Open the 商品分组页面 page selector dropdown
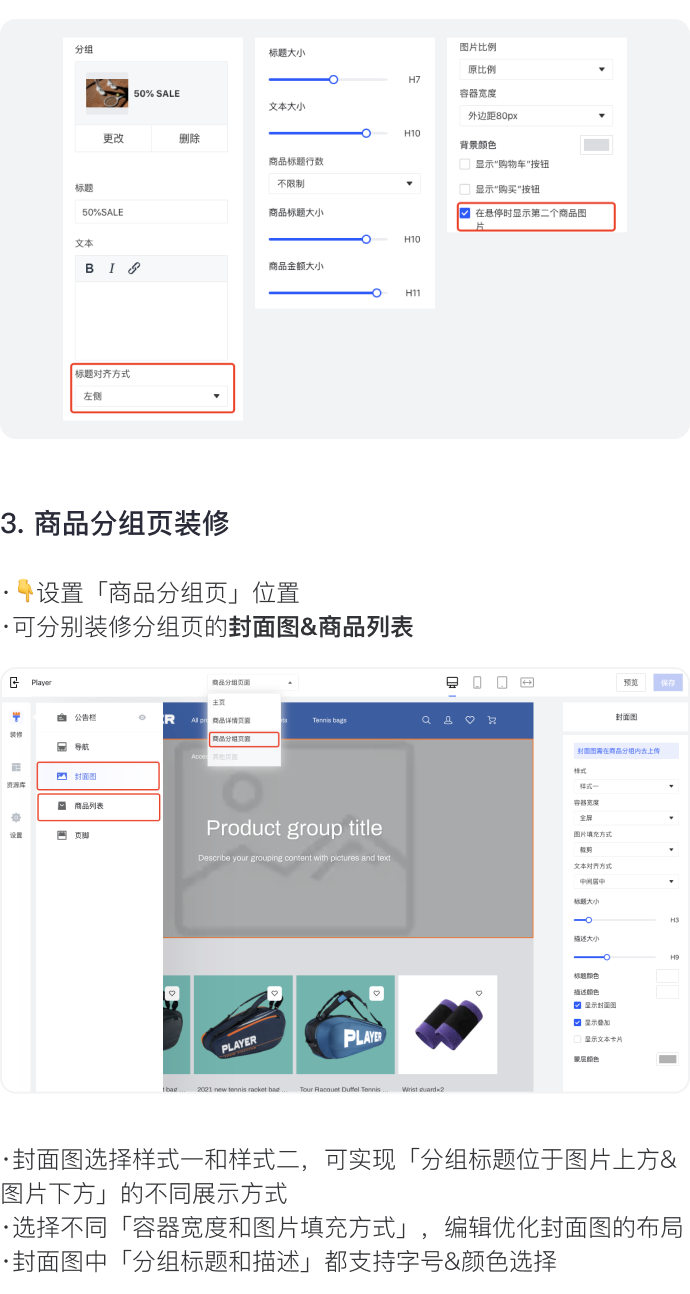690x1294 pixels. tap(252, 682)
